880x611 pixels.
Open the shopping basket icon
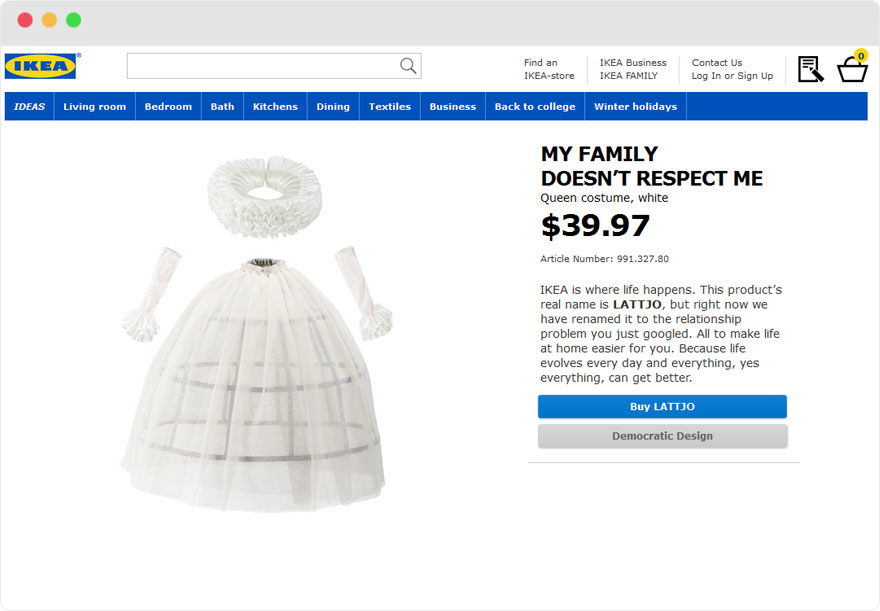pos(852,67)
